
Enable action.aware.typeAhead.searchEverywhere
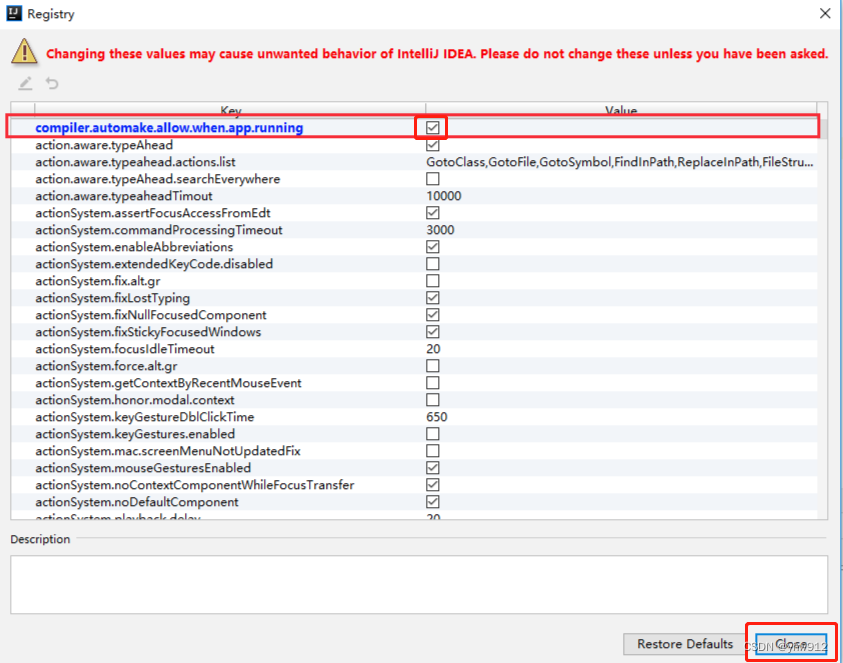[x=432, y=179]
